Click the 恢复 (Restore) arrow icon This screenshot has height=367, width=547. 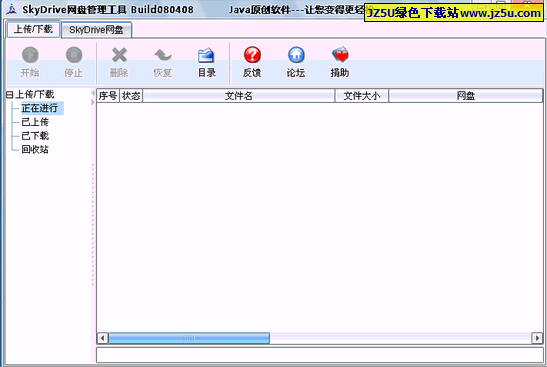click(163, 55)
